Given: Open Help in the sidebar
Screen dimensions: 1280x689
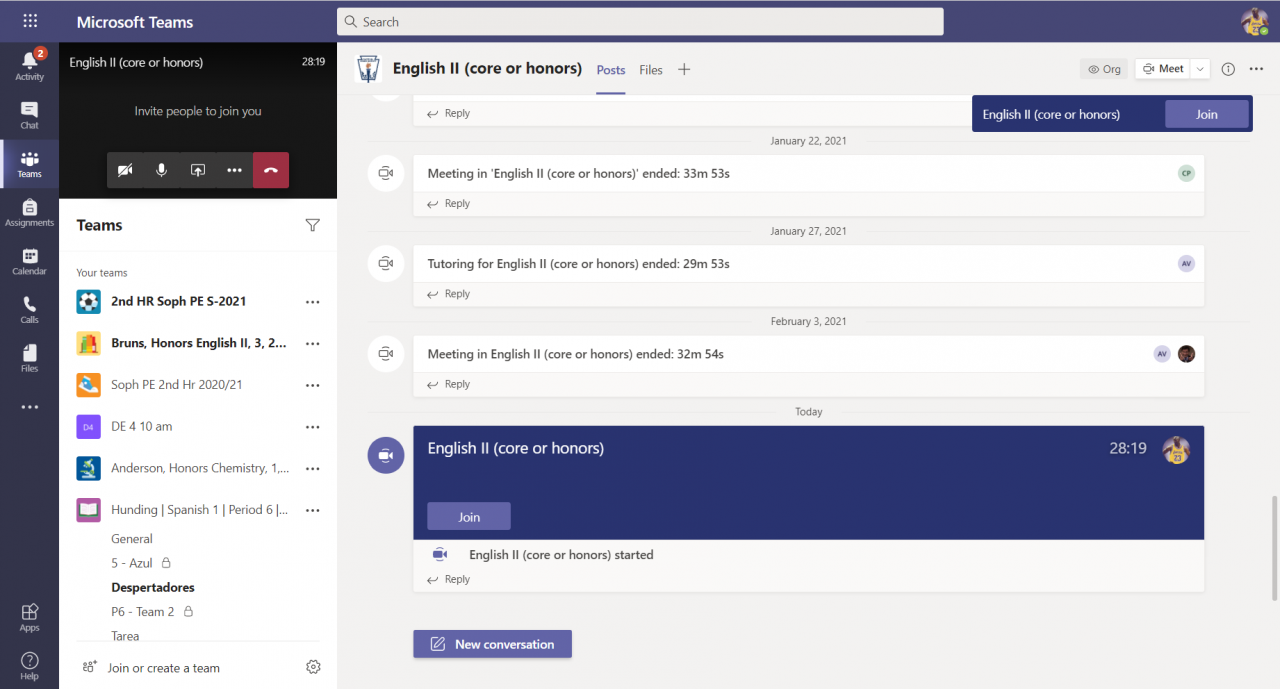Looking at the screenshot, I should (x=29, y=666).
